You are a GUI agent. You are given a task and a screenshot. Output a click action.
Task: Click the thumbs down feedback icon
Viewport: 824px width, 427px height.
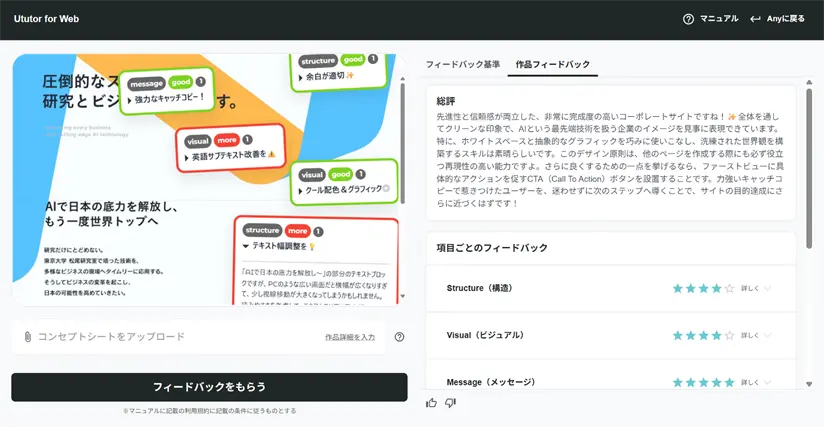[x=450, y=403]
